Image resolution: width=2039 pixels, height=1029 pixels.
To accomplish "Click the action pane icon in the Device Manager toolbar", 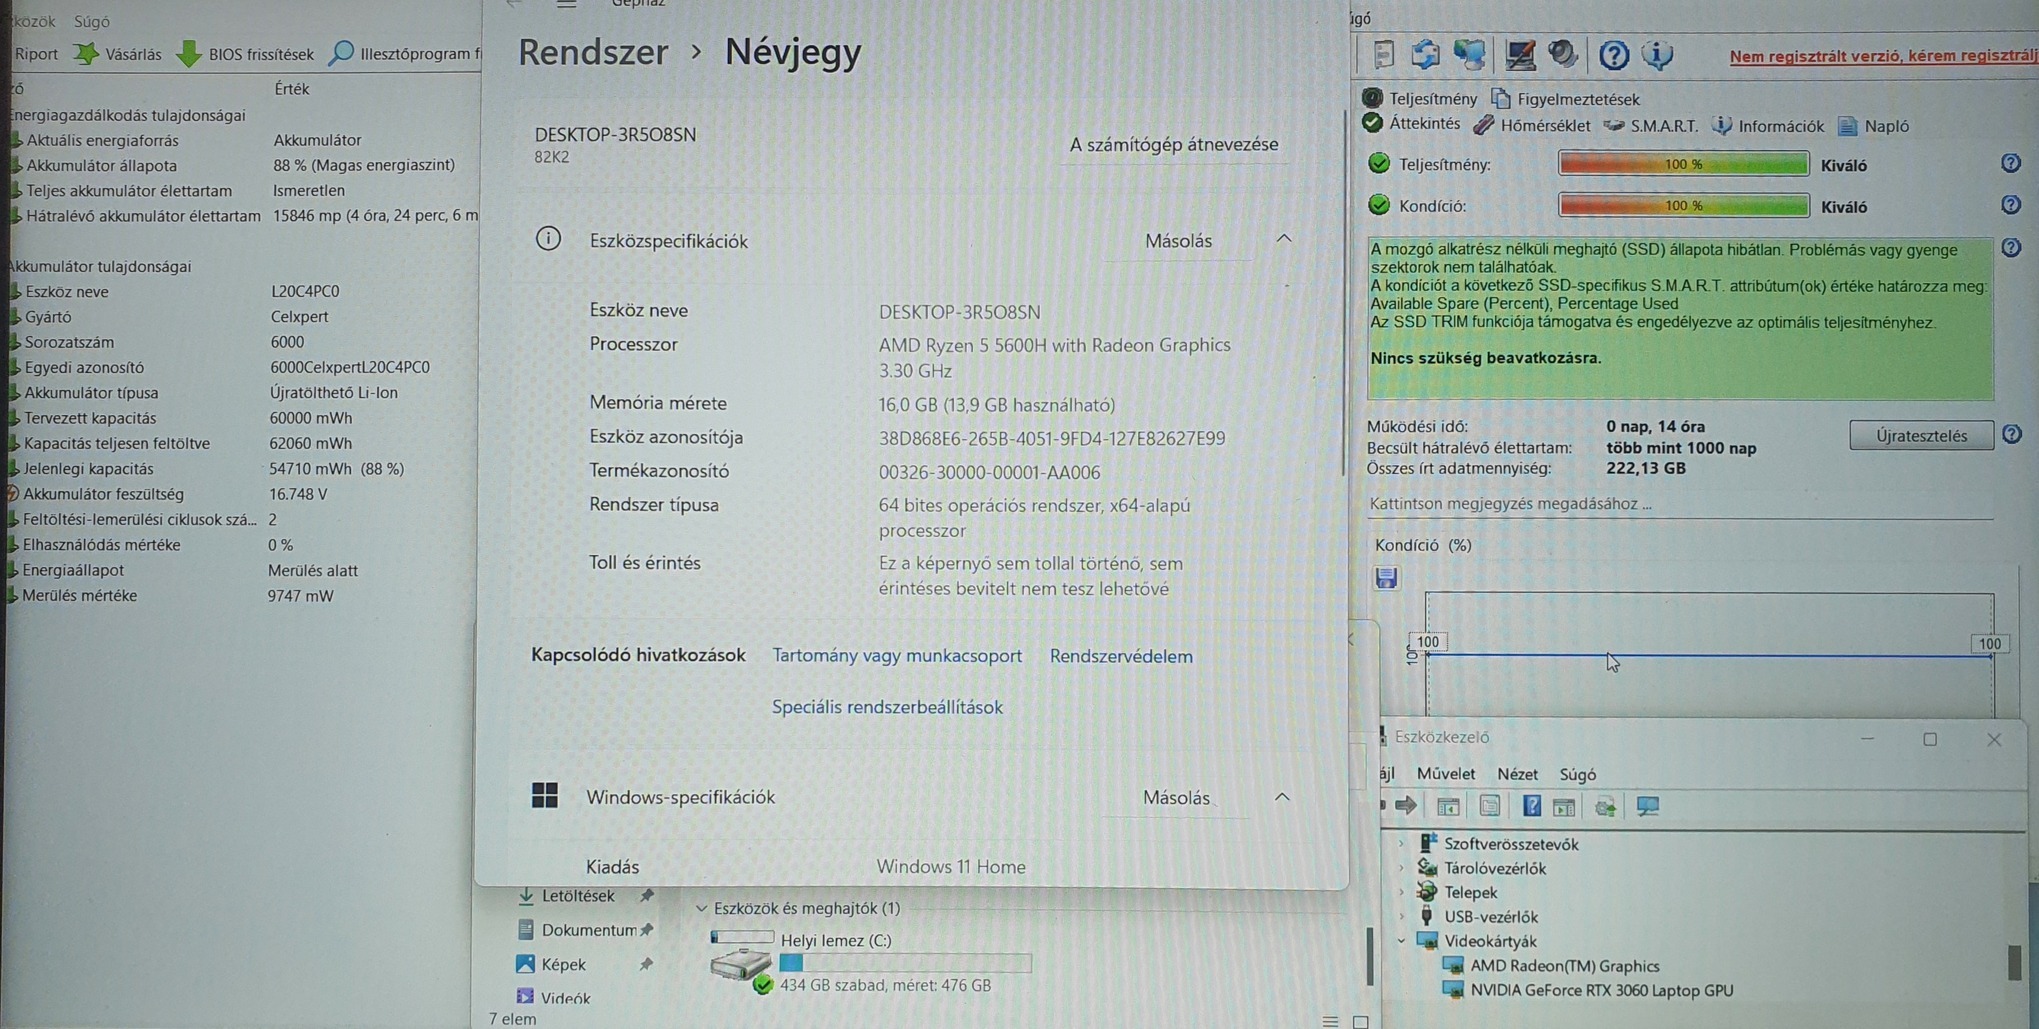I will tap(1565, 806).
